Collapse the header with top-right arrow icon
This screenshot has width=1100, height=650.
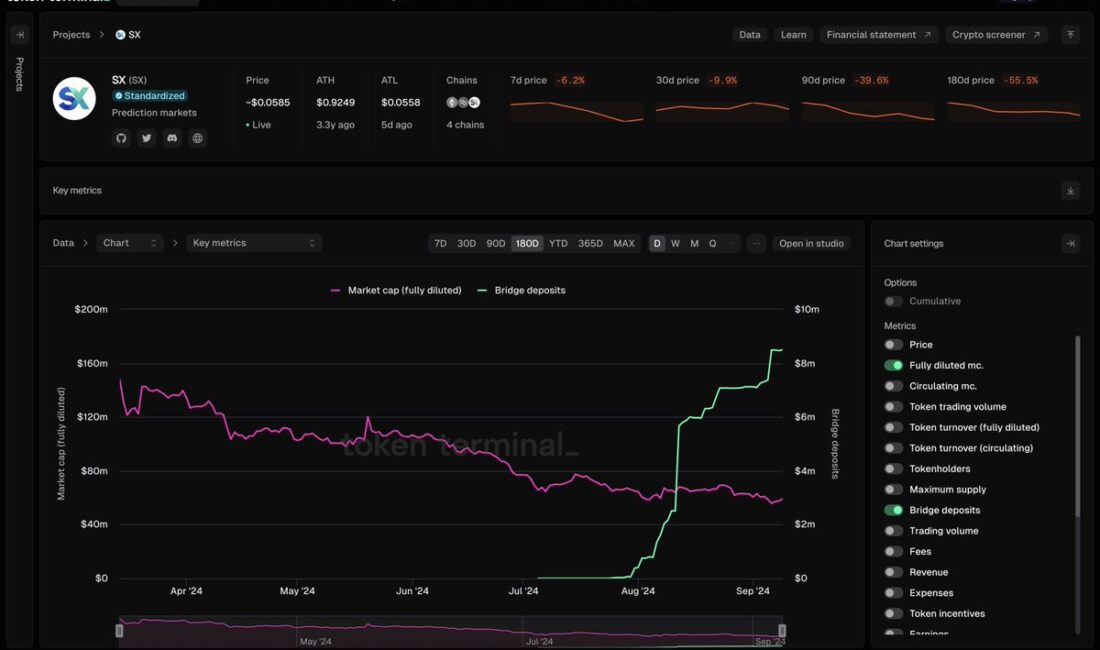click(1070, 34)
